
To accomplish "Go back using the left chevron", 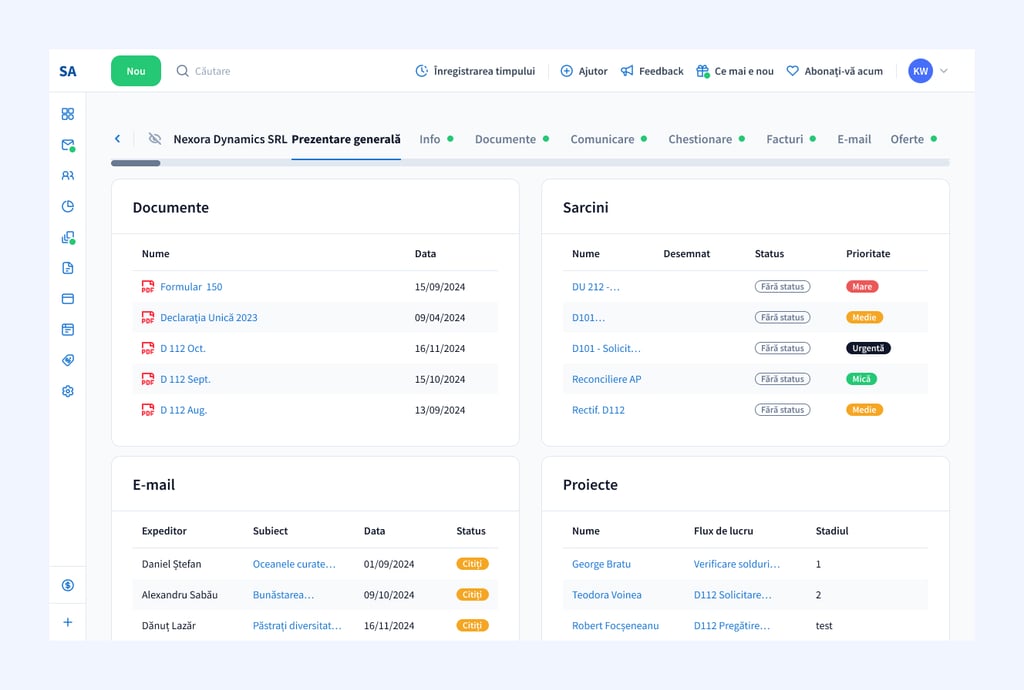I will coord(117,139).
